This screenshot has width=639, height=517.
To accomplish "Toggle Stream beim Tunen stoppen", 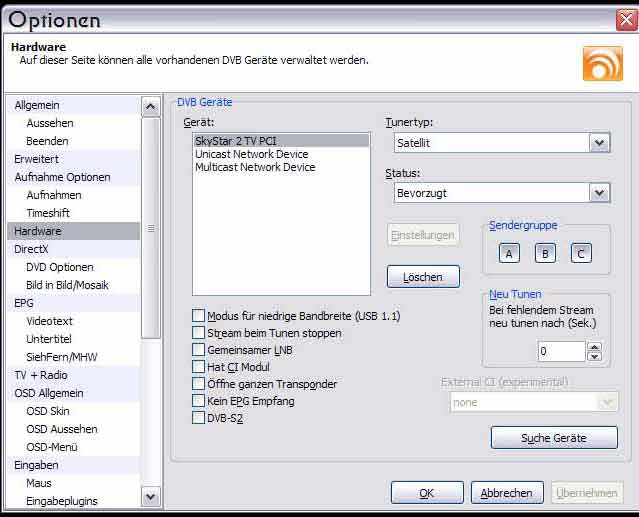I will coord(198,333).
